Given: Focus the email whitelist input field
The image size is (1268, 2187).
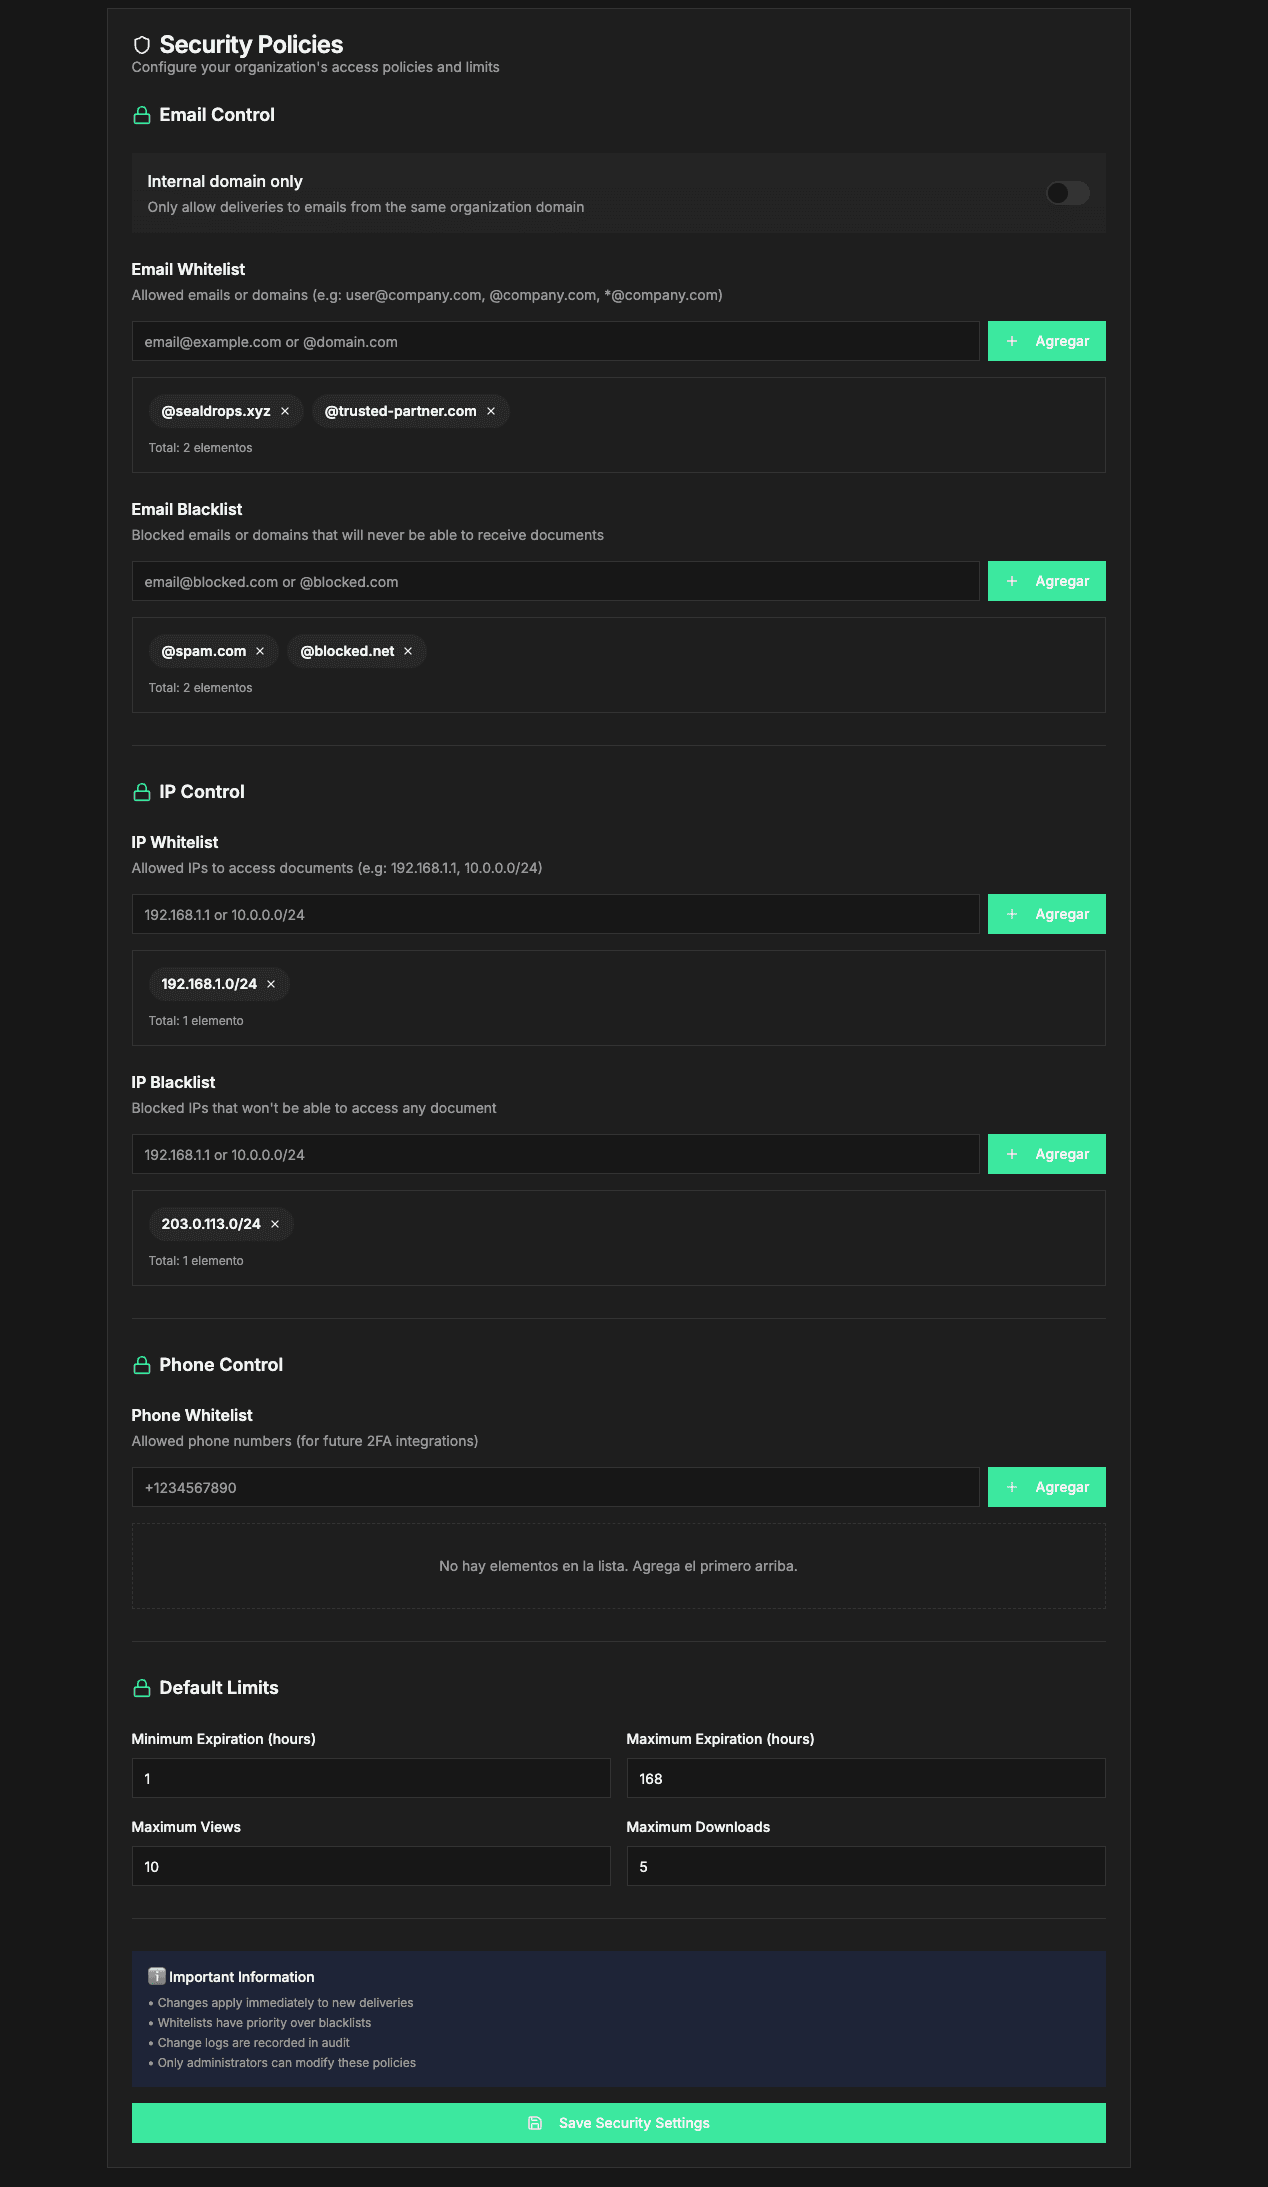Looking at the screenshot, I should pos(555,342).
